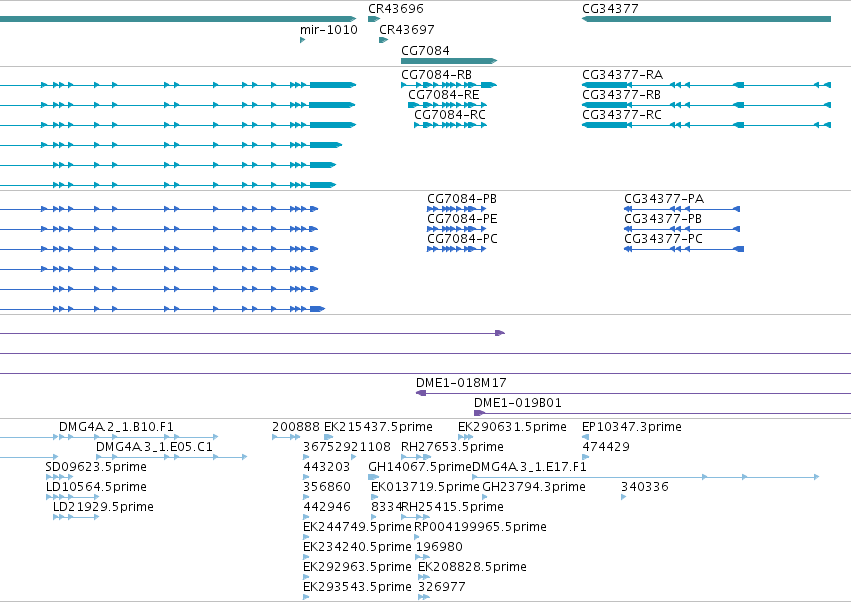Click the 474429 feature label
The height and width of the screenshot is (602, 851).
click(x=606, y=447)
